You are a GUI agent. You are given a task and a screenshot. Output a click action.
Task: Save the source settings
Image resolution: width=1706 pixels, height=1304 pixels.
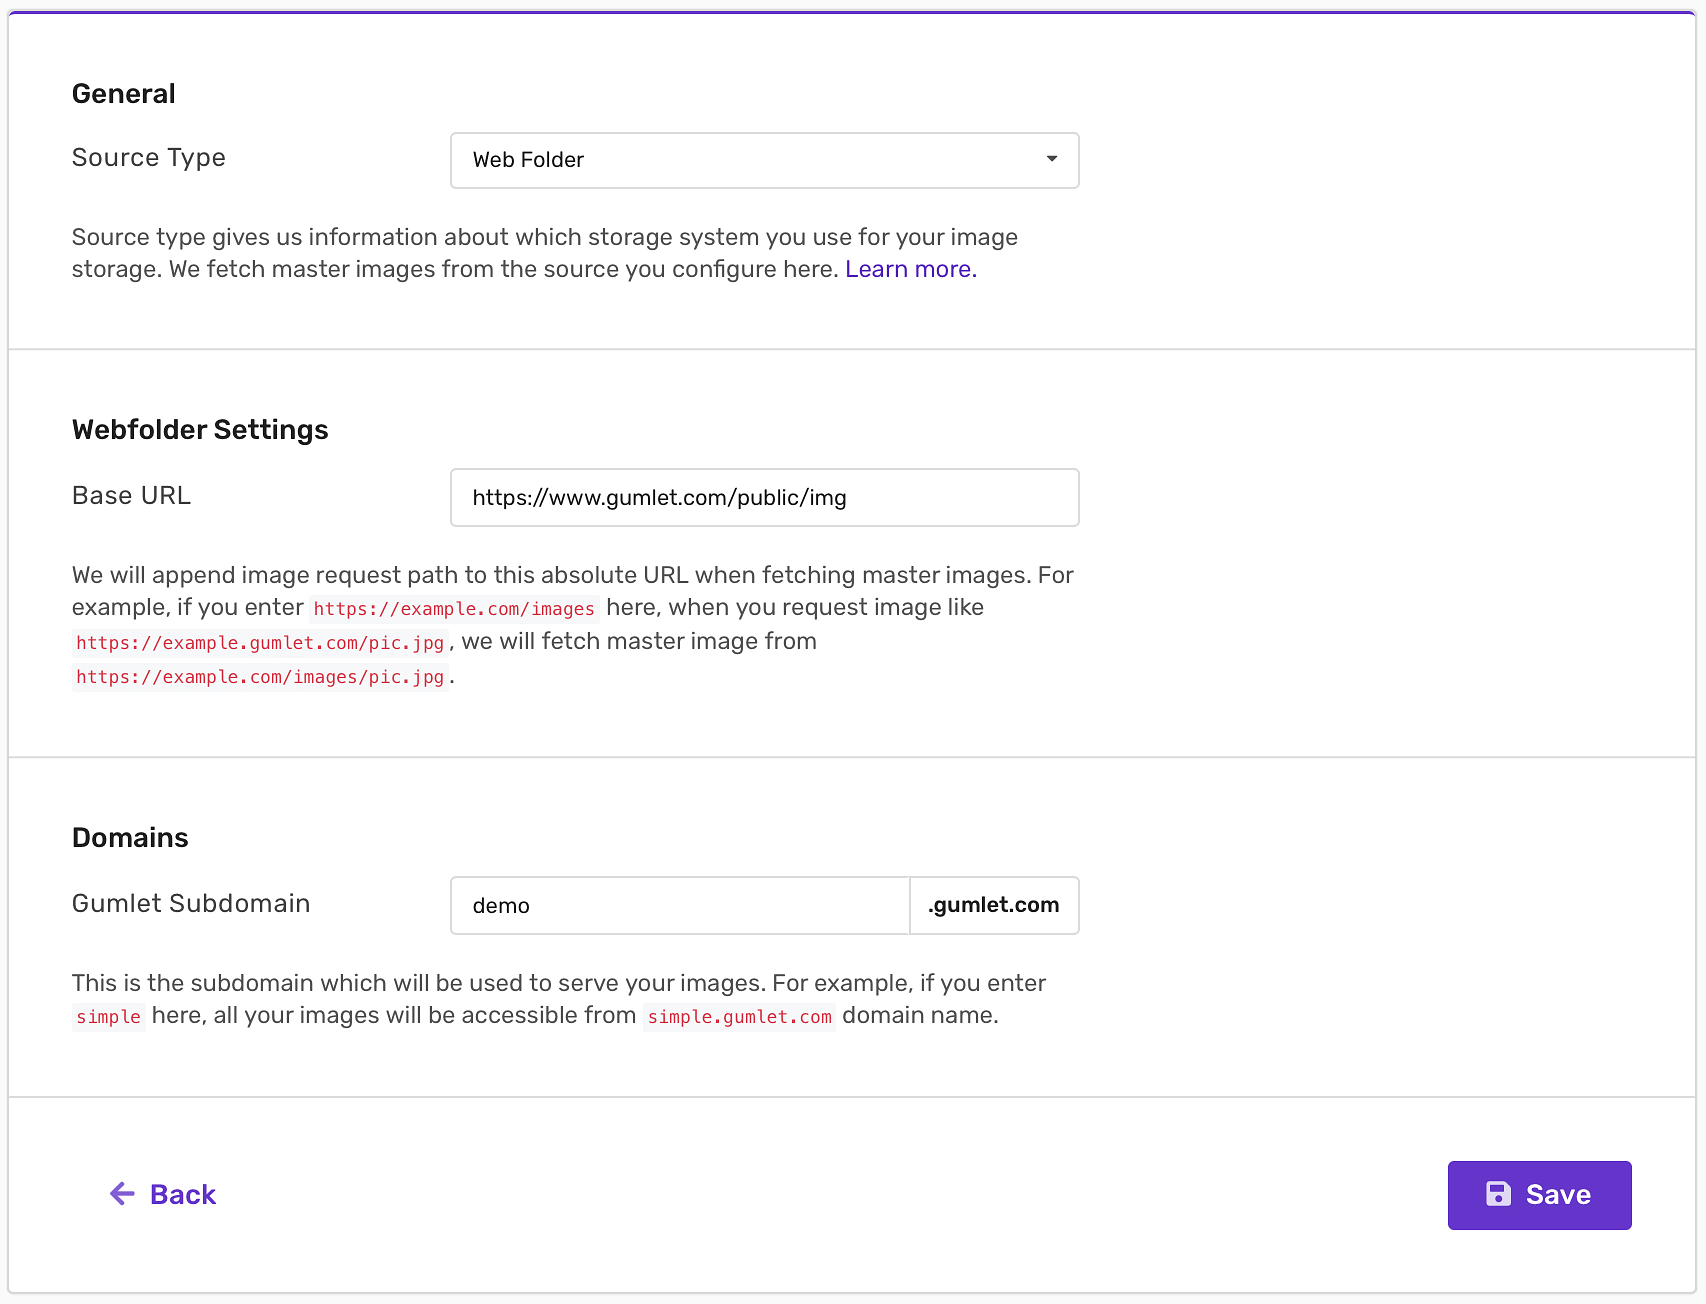coord(1539,1195)
